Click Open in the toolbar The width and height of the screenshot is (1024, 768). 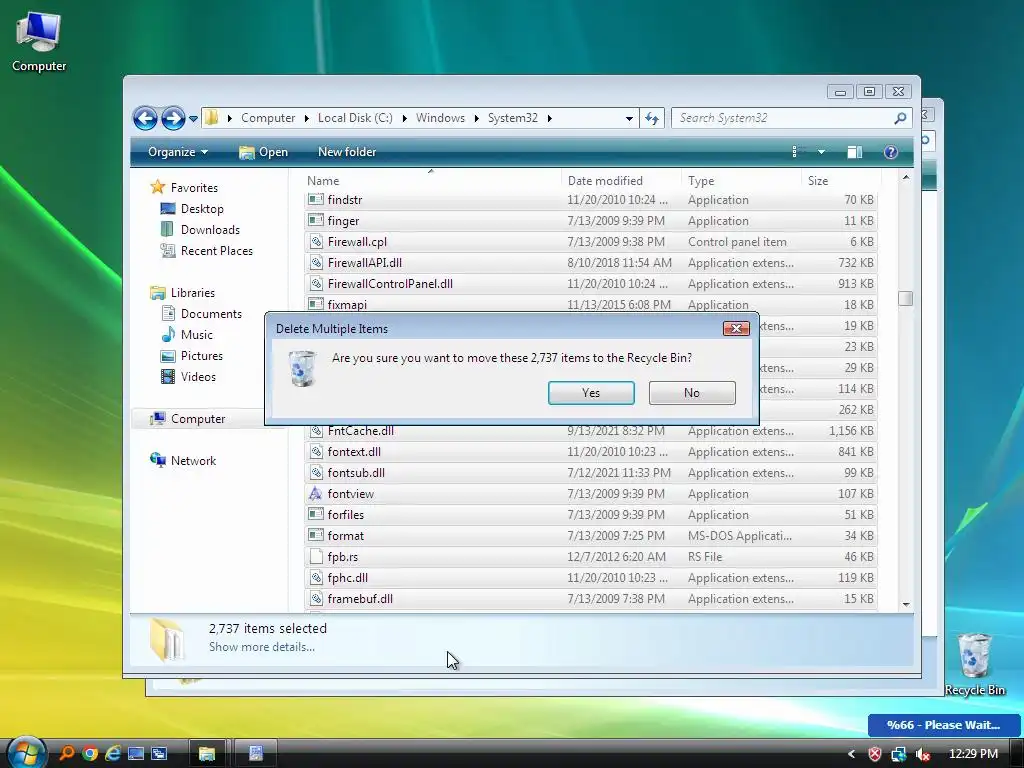pos(264,152)
